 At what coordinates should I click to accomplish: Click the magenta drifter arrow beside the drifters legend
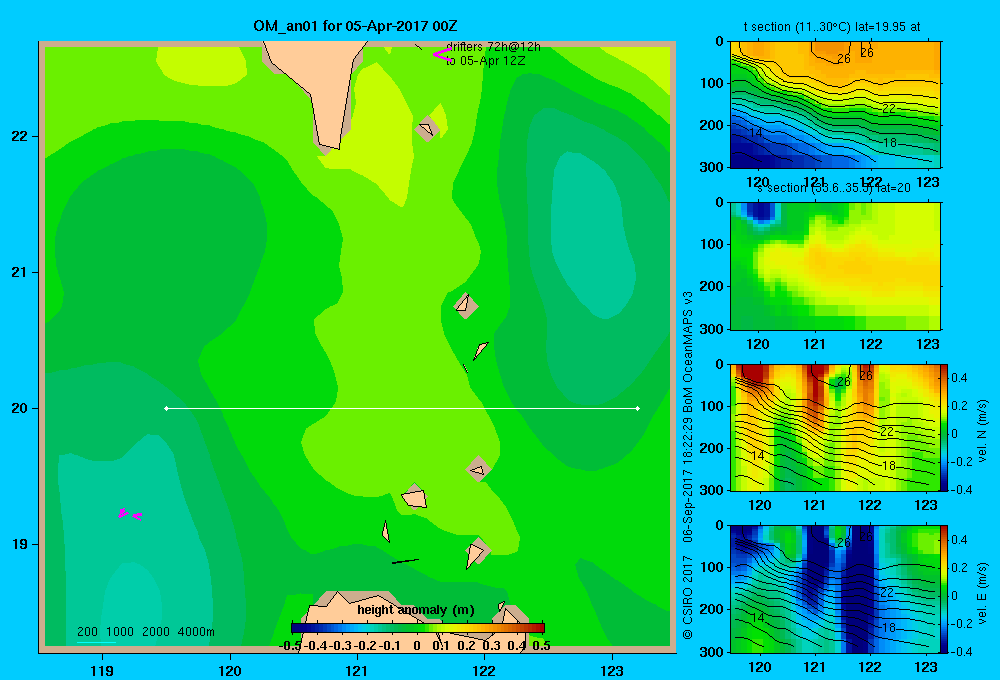tap(441, 55)
